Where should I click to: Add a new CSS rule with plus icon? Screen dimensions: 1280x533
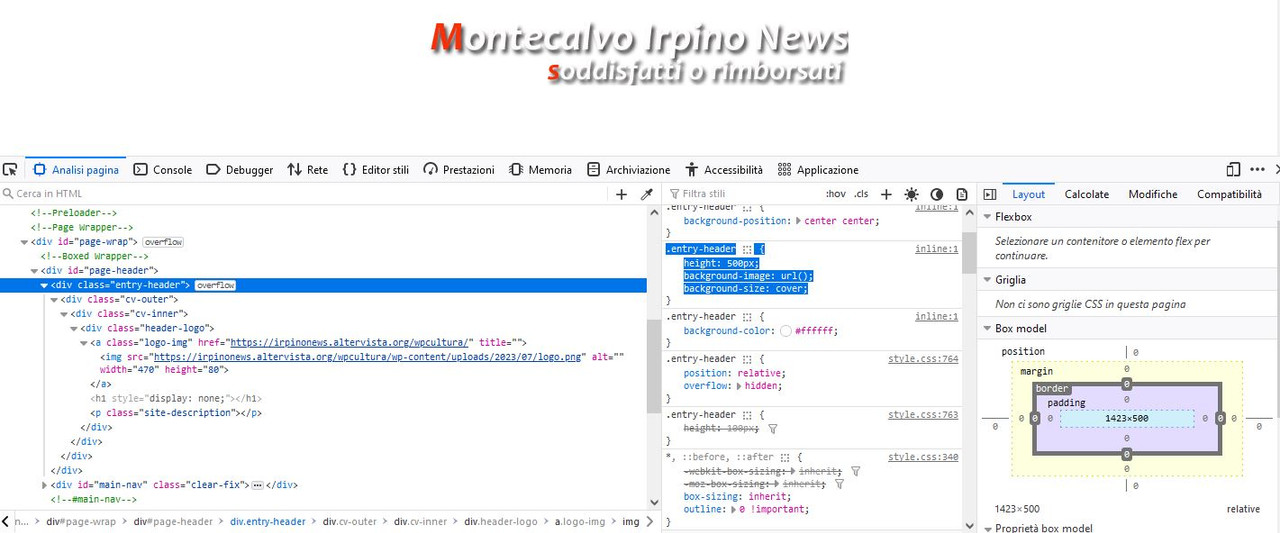coord(886,194)
